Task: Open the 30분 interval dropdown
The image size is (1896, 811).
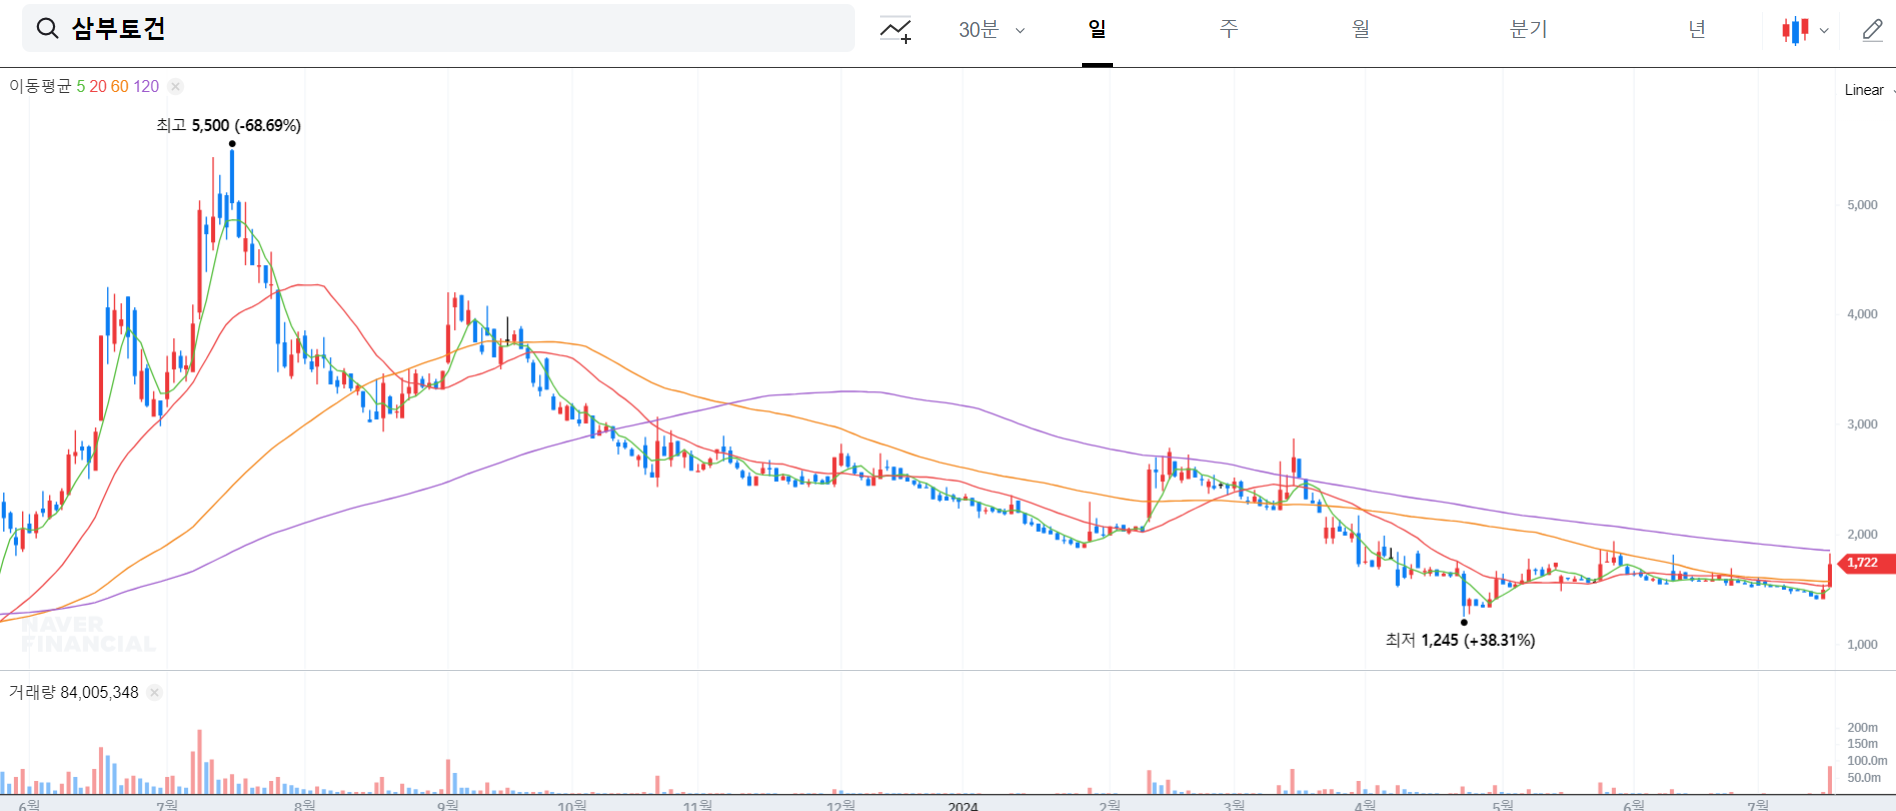Action: tap(991, 30)
